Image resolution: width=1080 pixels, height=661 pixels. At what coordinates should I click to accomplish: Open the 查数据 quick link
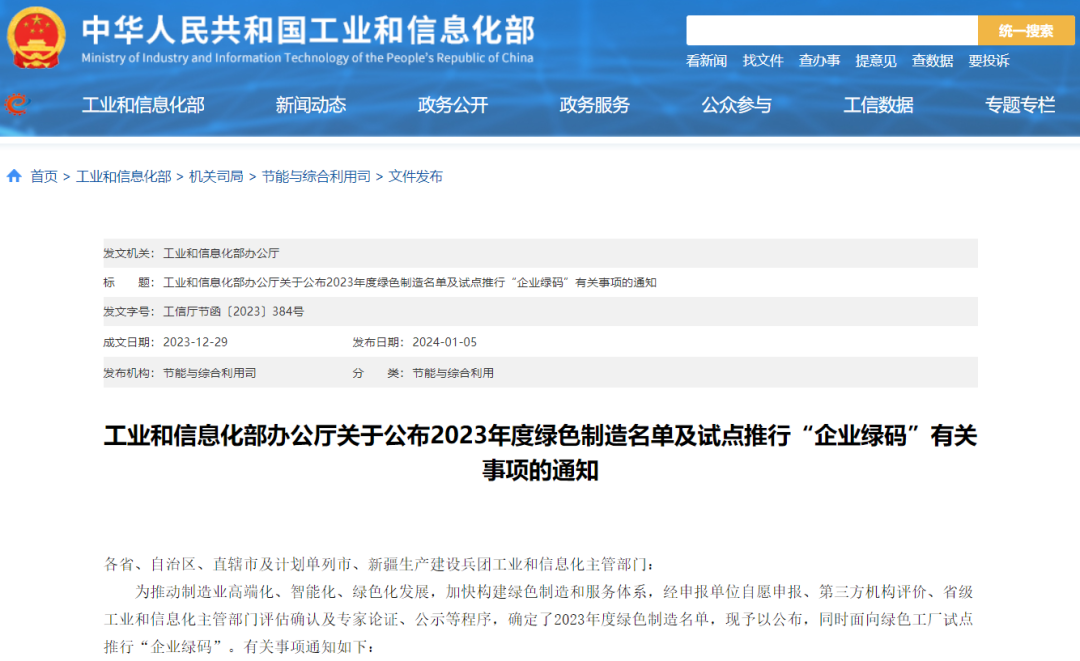932,61
